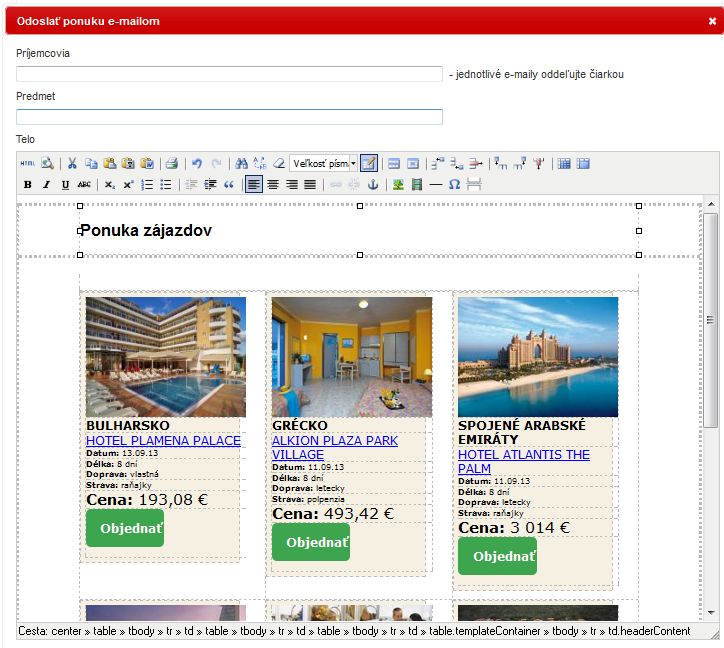Viewport: 724px width, 648px height.
Task: Click the Indent icon
Action: [210, 185]
